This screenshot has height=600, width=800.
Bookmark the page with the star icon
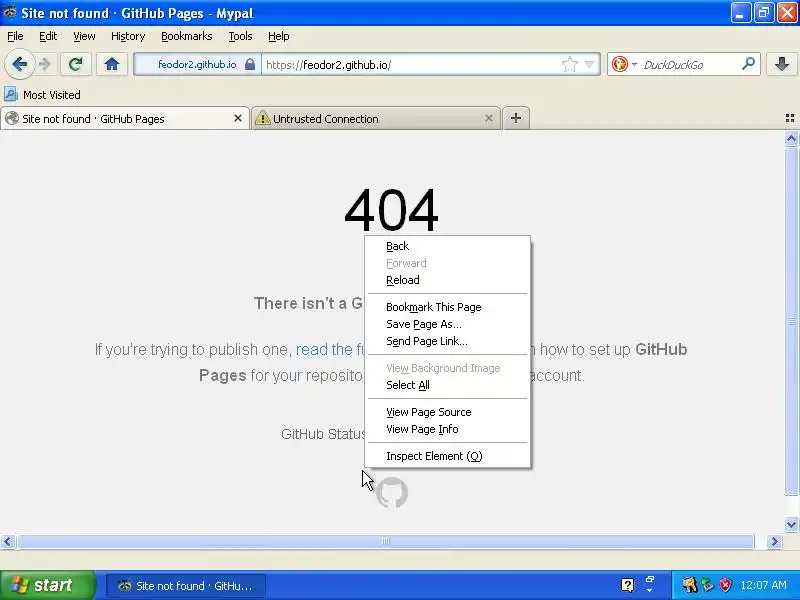pyautogui.click(x=569, y=64)
